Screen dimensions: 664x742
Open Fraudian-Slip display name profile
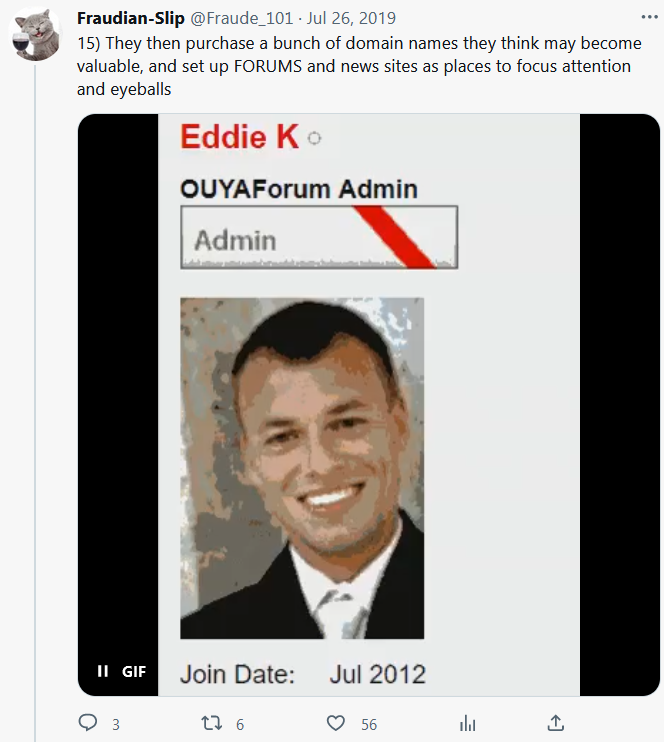point(131,18)
